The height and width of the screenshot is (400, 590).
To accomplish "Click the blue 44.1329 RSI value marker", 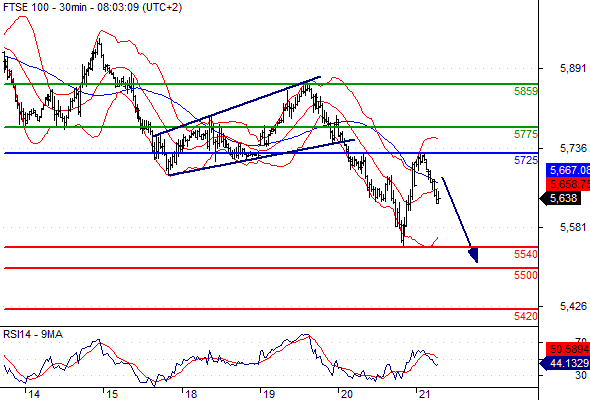I will coord(565,363).
